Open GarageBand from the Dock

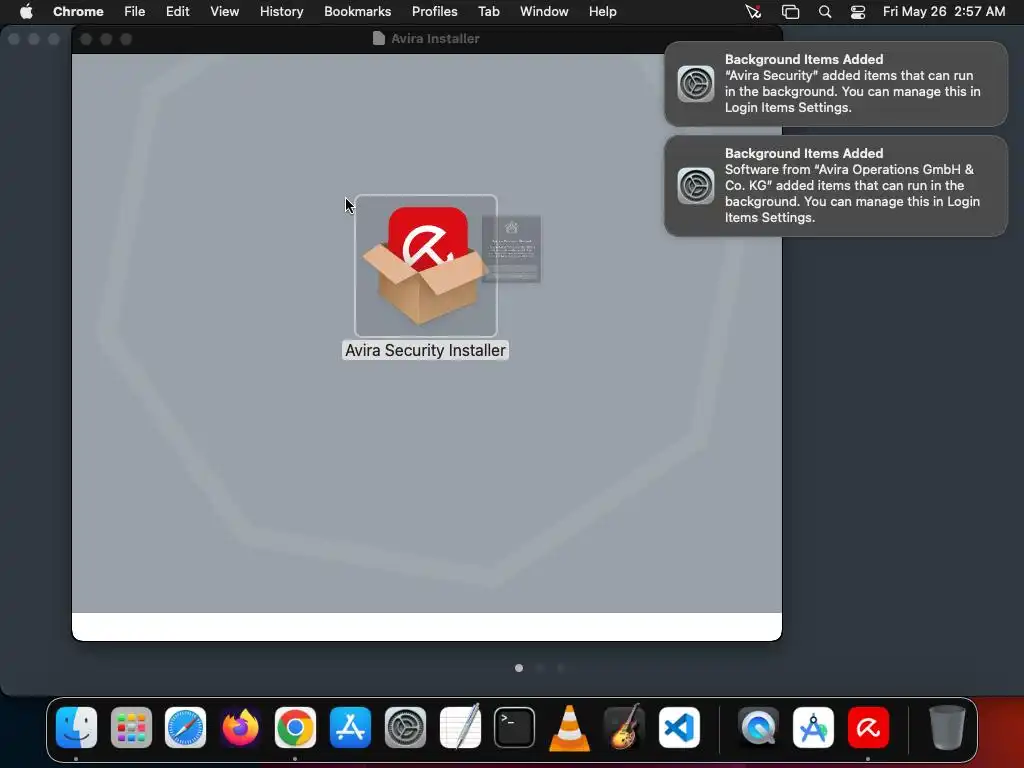tap(624, 728)
